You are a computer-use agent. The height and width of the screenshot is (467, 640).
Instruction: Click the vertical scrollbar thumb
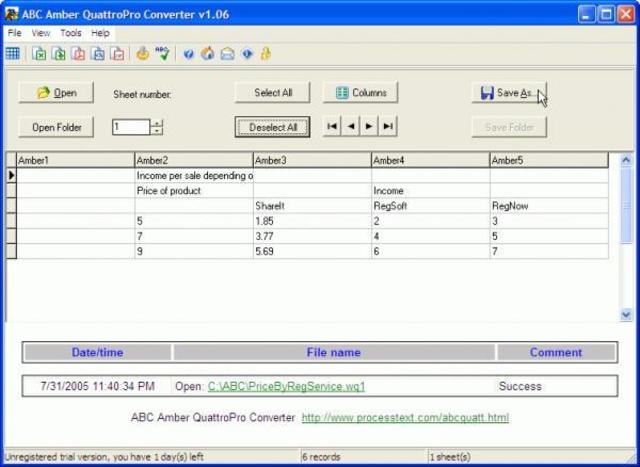pos(626,205)
